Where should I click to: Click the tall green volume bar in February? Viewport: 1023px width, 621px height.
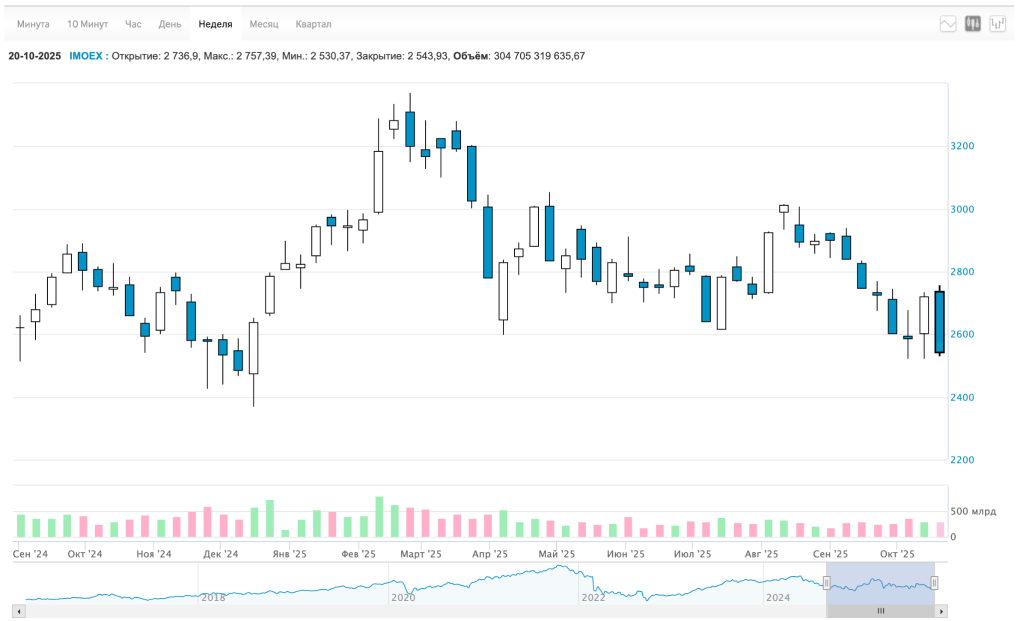point(379,517)
